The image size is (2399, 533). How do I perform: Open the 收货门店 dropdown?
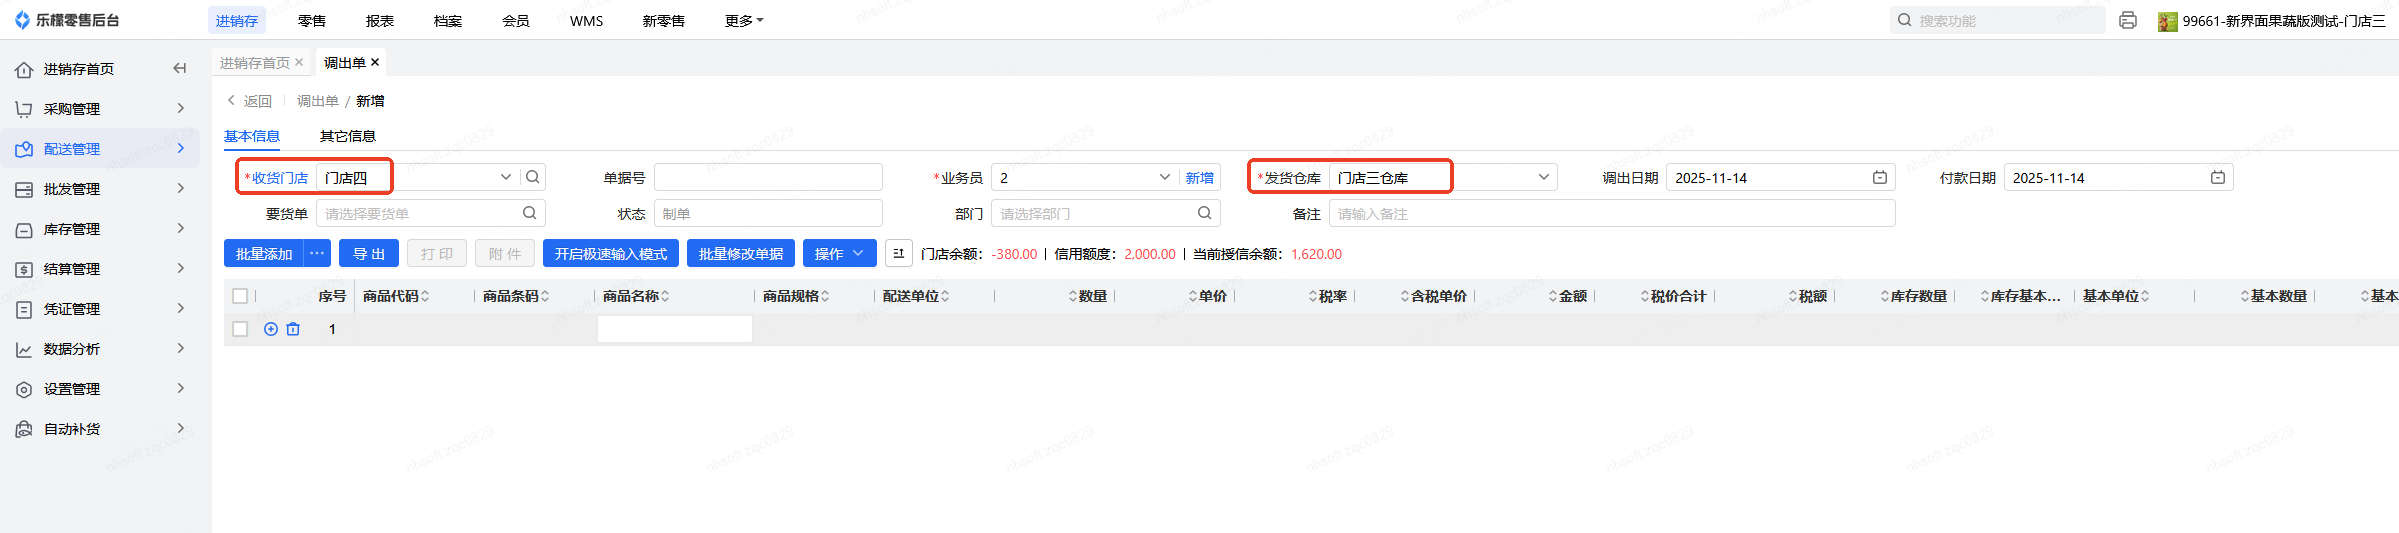506,177
